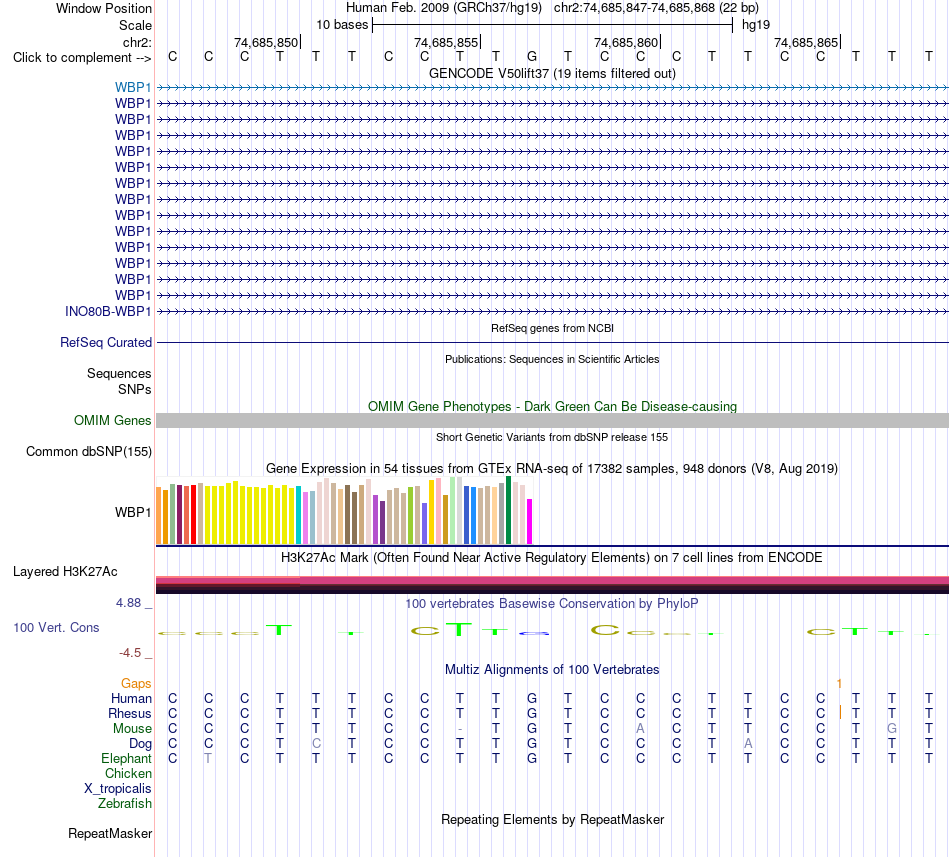The image size is (950, 857).
Task: Click the '10 bases' scale bar label
Action: pos(342,25)
